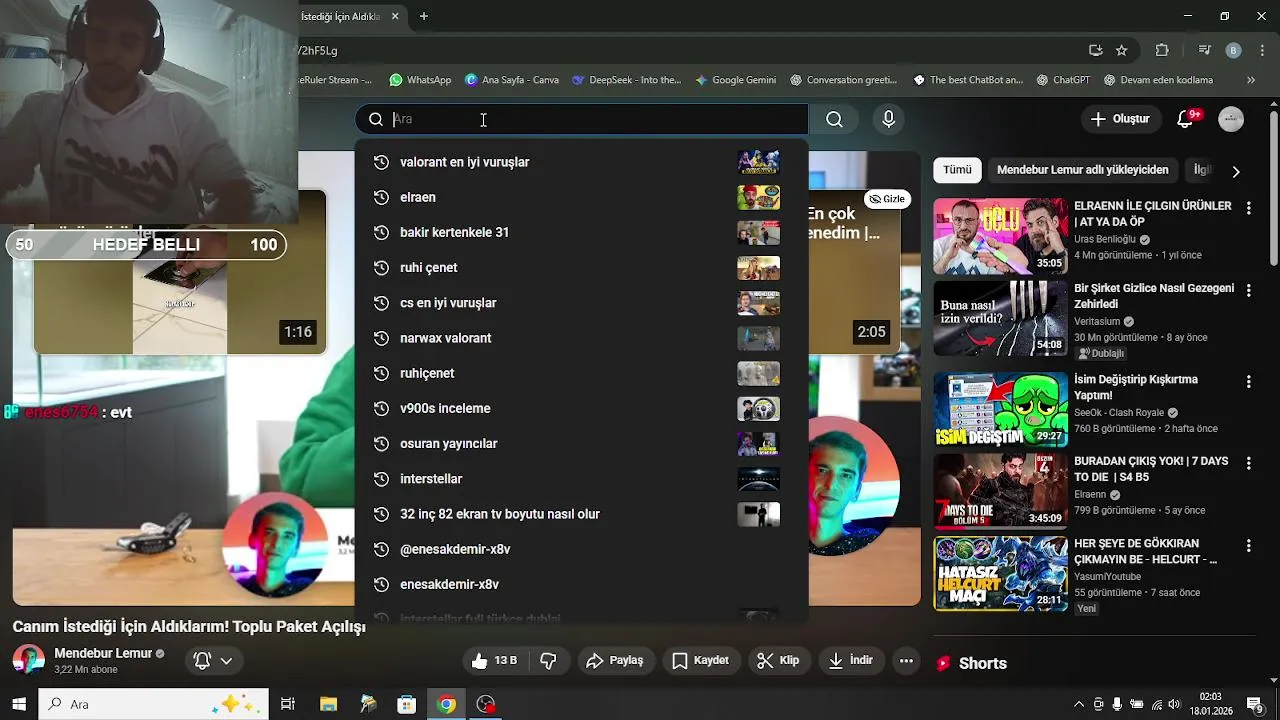Select Mendebur Lemur adlı yükleyiciden chip
This screenshot has height=720, width=1280.
click(1082, 170)
